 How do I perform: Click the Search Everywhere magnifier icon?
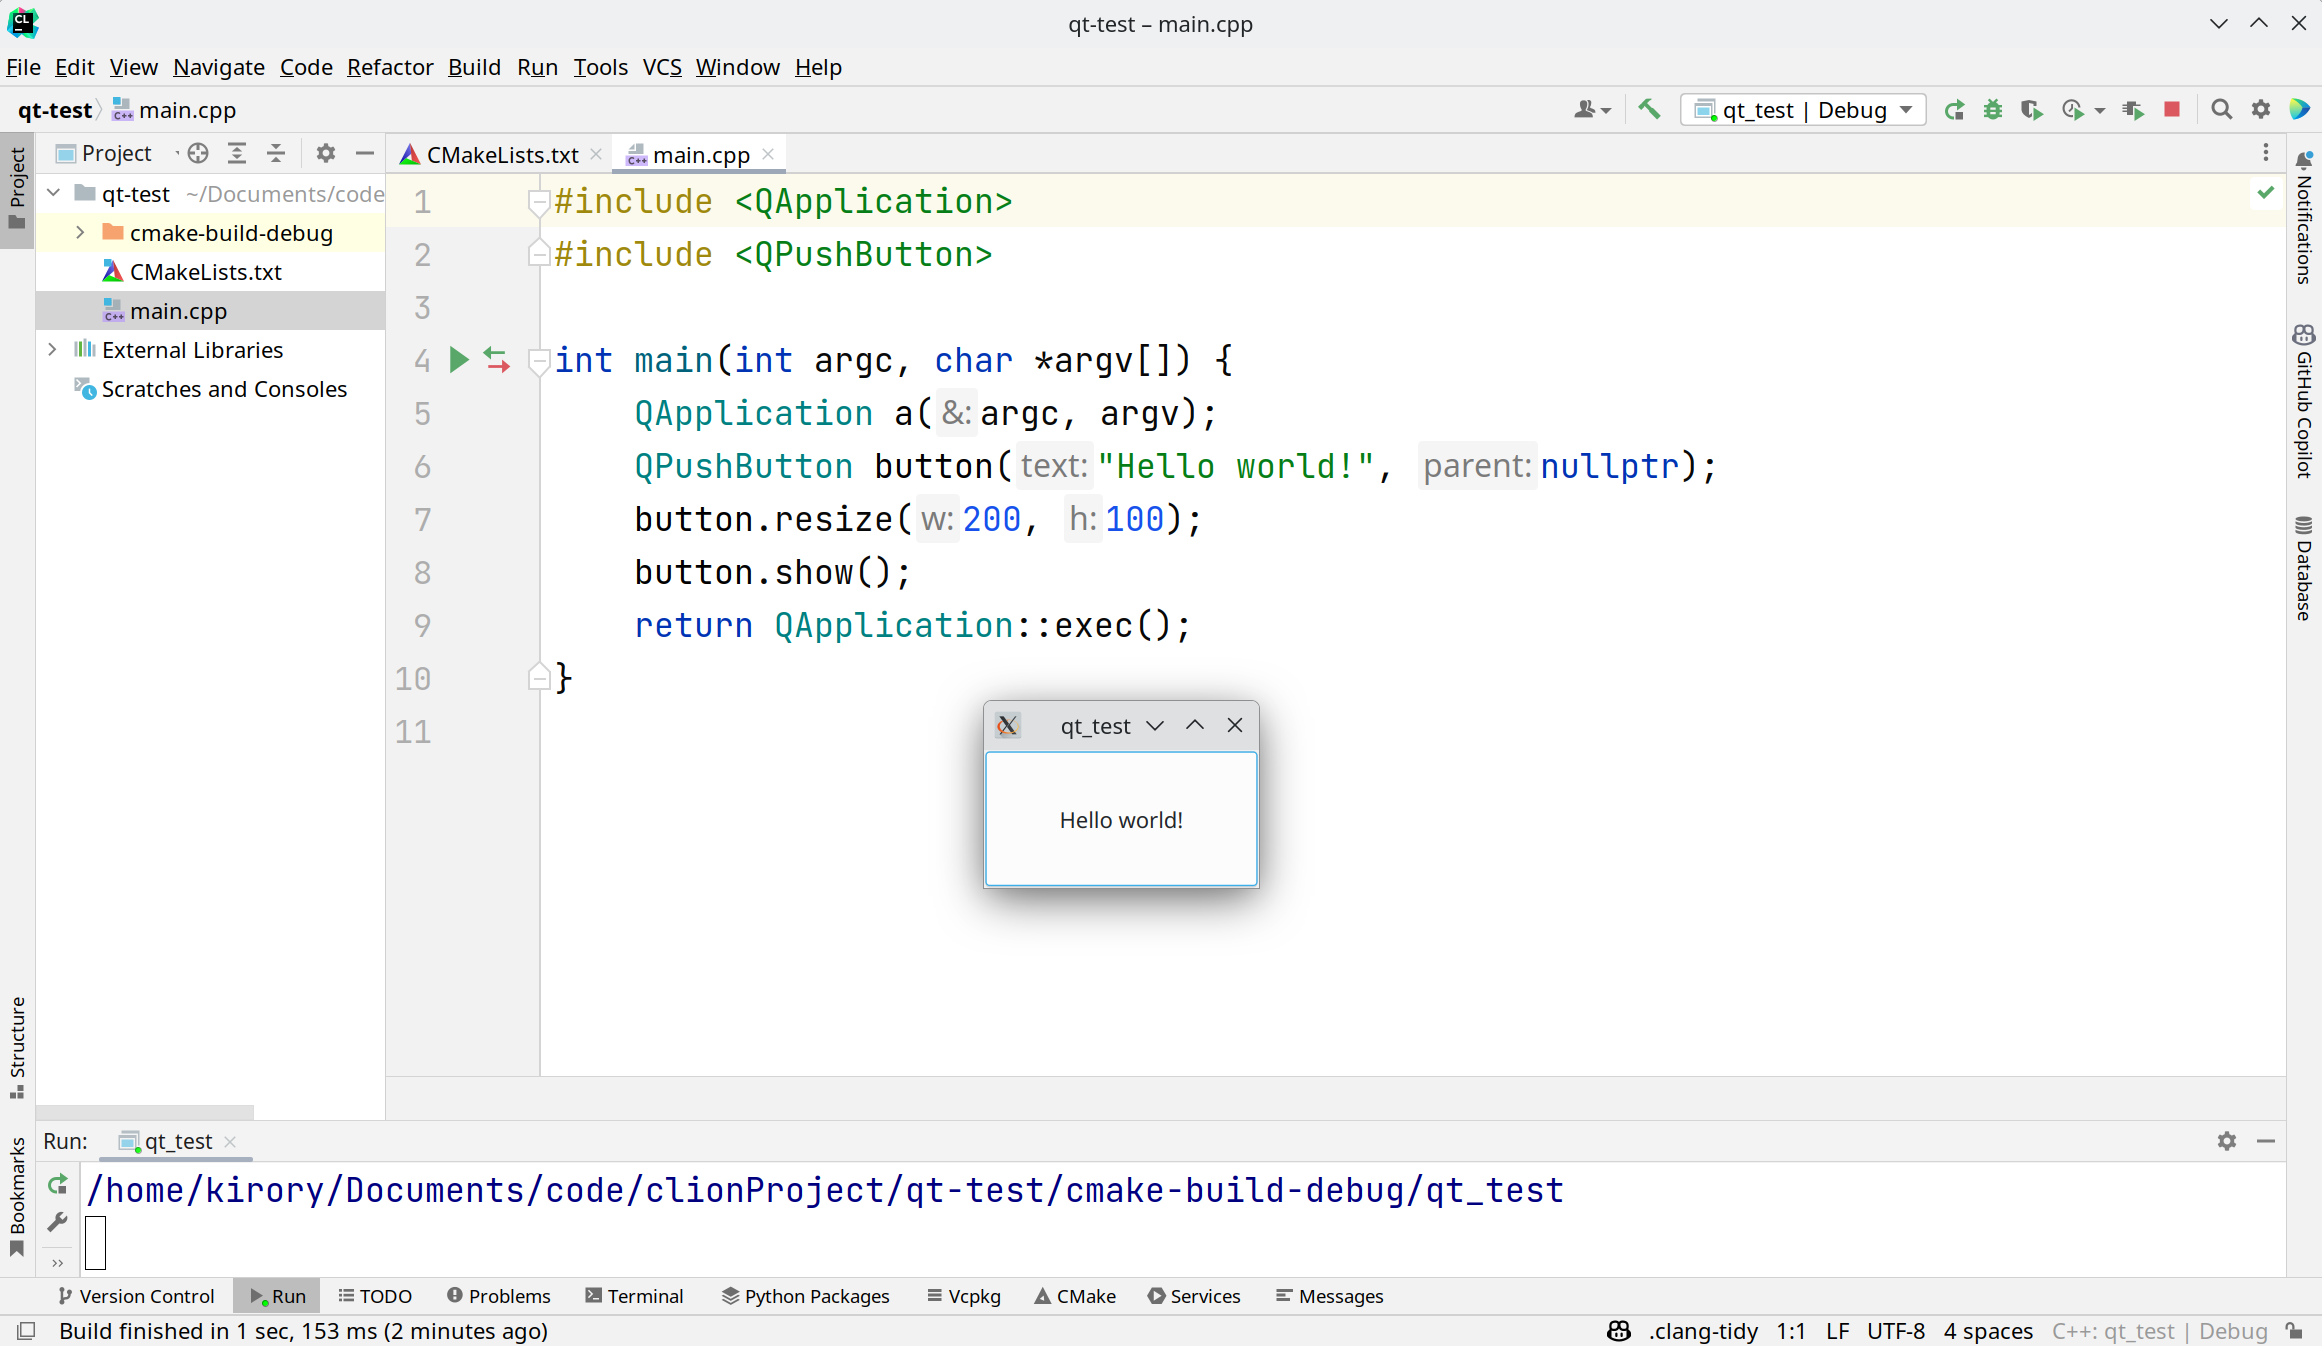[2221, 110]
